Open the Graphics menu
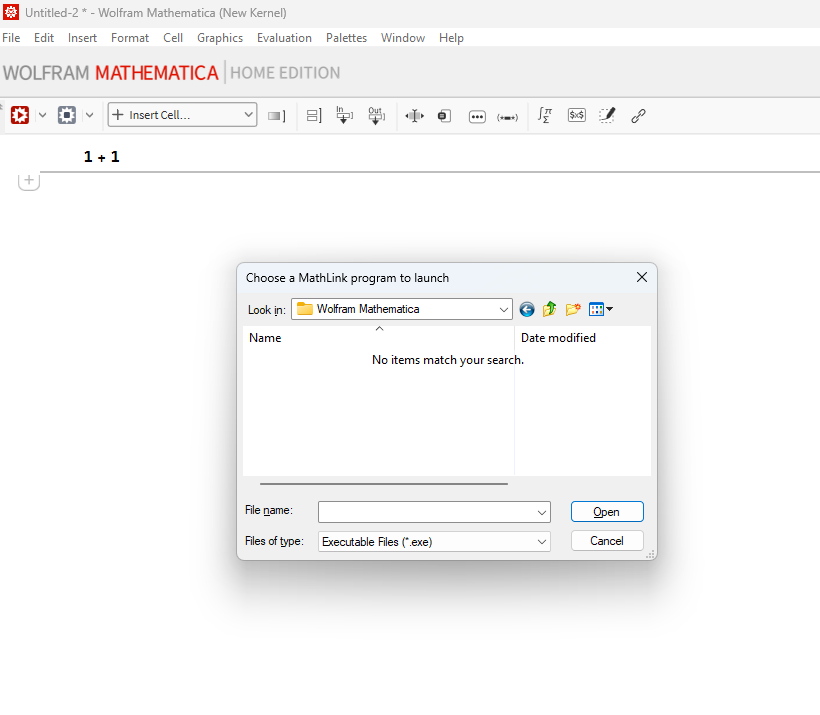The width and height of the screenshot is (820, 715). (x=220, y=38)
